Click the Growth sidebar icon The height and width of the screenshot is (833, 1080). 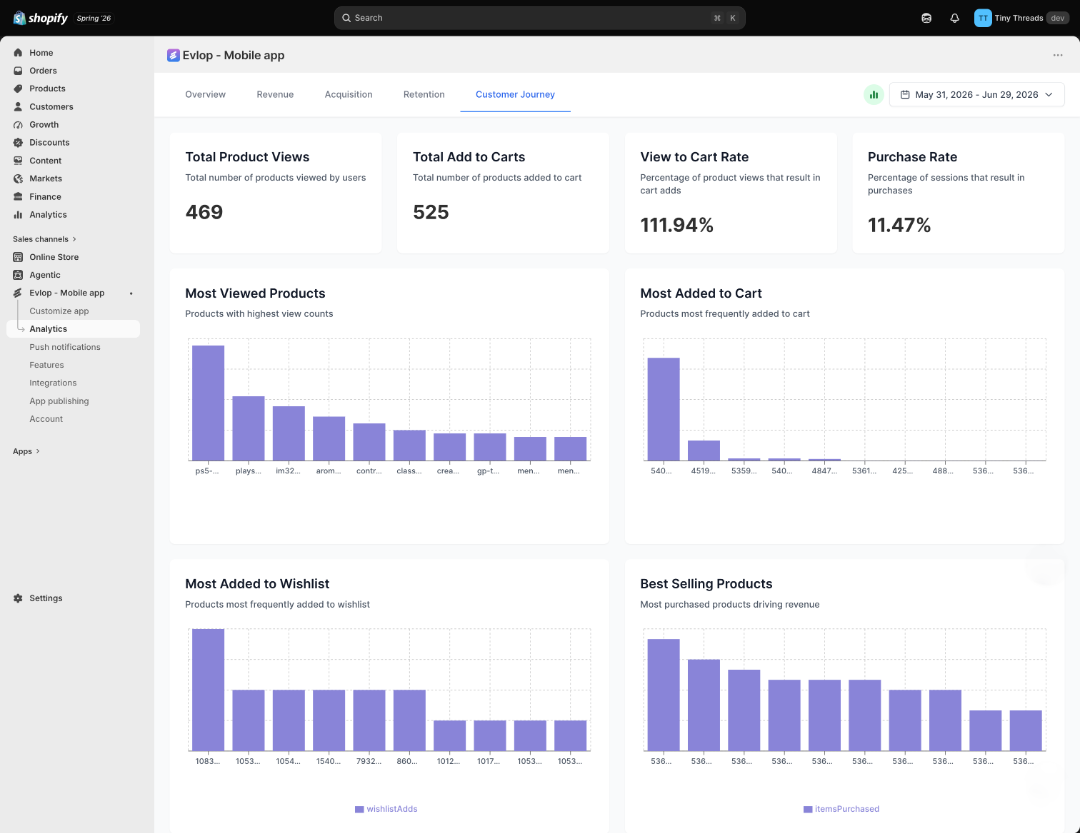[18, 125]
